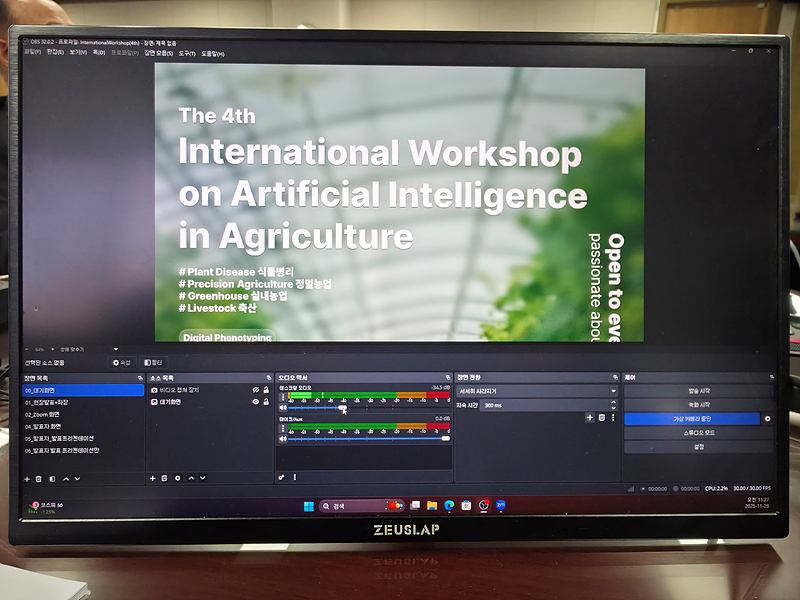Open virtual camera settings gear

pos(767,418)
